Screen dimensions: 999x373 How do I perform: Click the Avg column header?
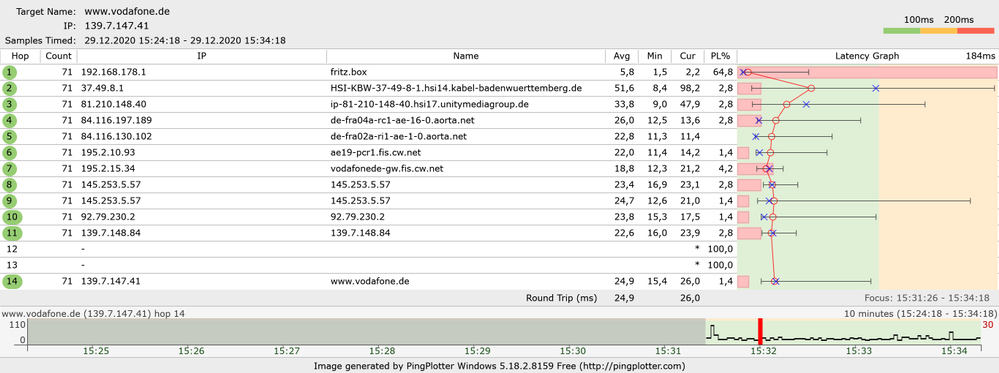tap(622, 56)
